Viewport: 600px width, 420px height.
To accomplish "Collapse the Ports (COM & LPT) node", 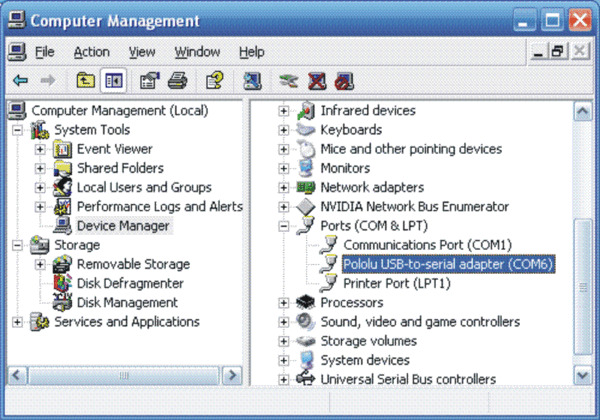I will [284, 226].
